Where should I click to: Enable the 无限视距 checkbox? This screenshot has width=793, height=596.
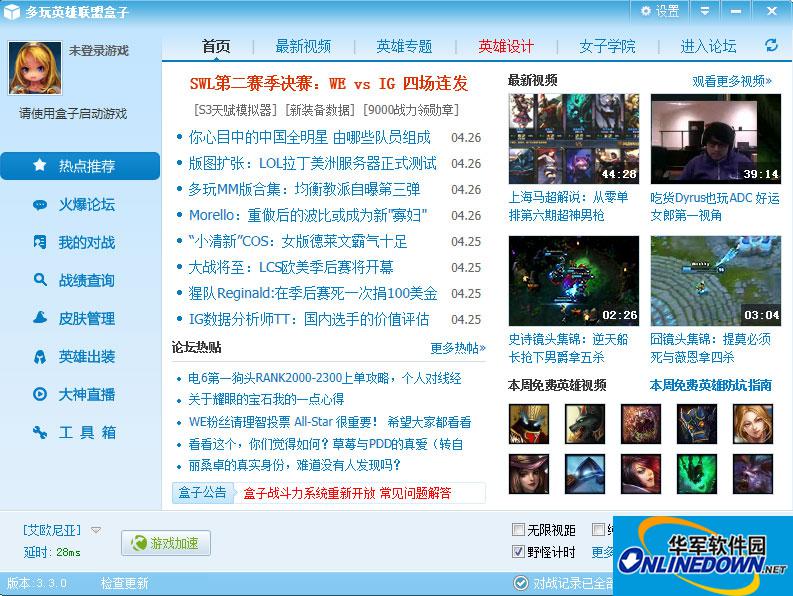[x=518, y=530]
